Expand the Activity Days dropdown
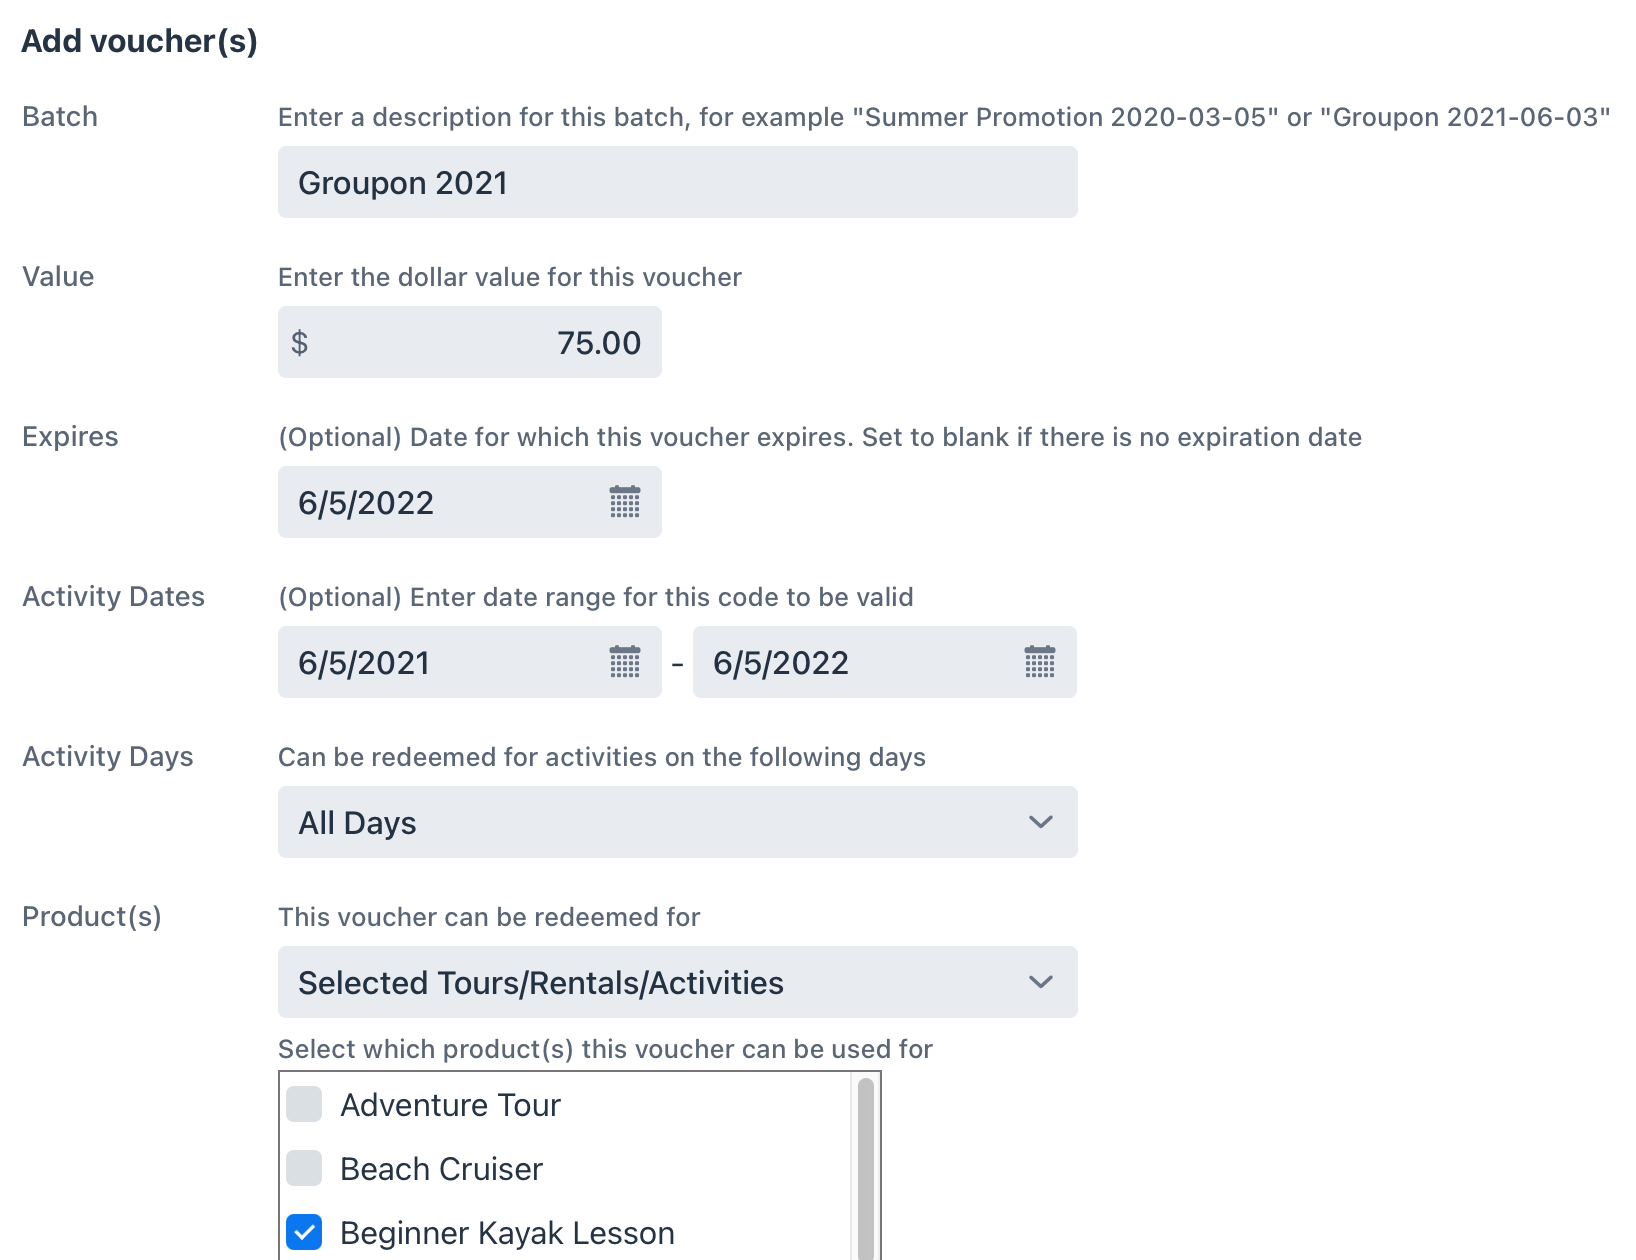Image resolution: width=1636 pixels, height=1260 pixels. click(678, 822)
